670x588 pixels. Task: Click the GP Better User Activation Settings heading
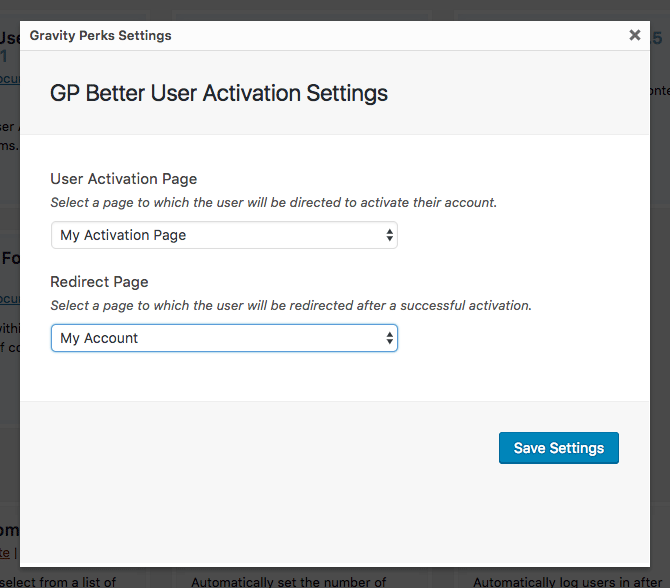tap(219, 93)
